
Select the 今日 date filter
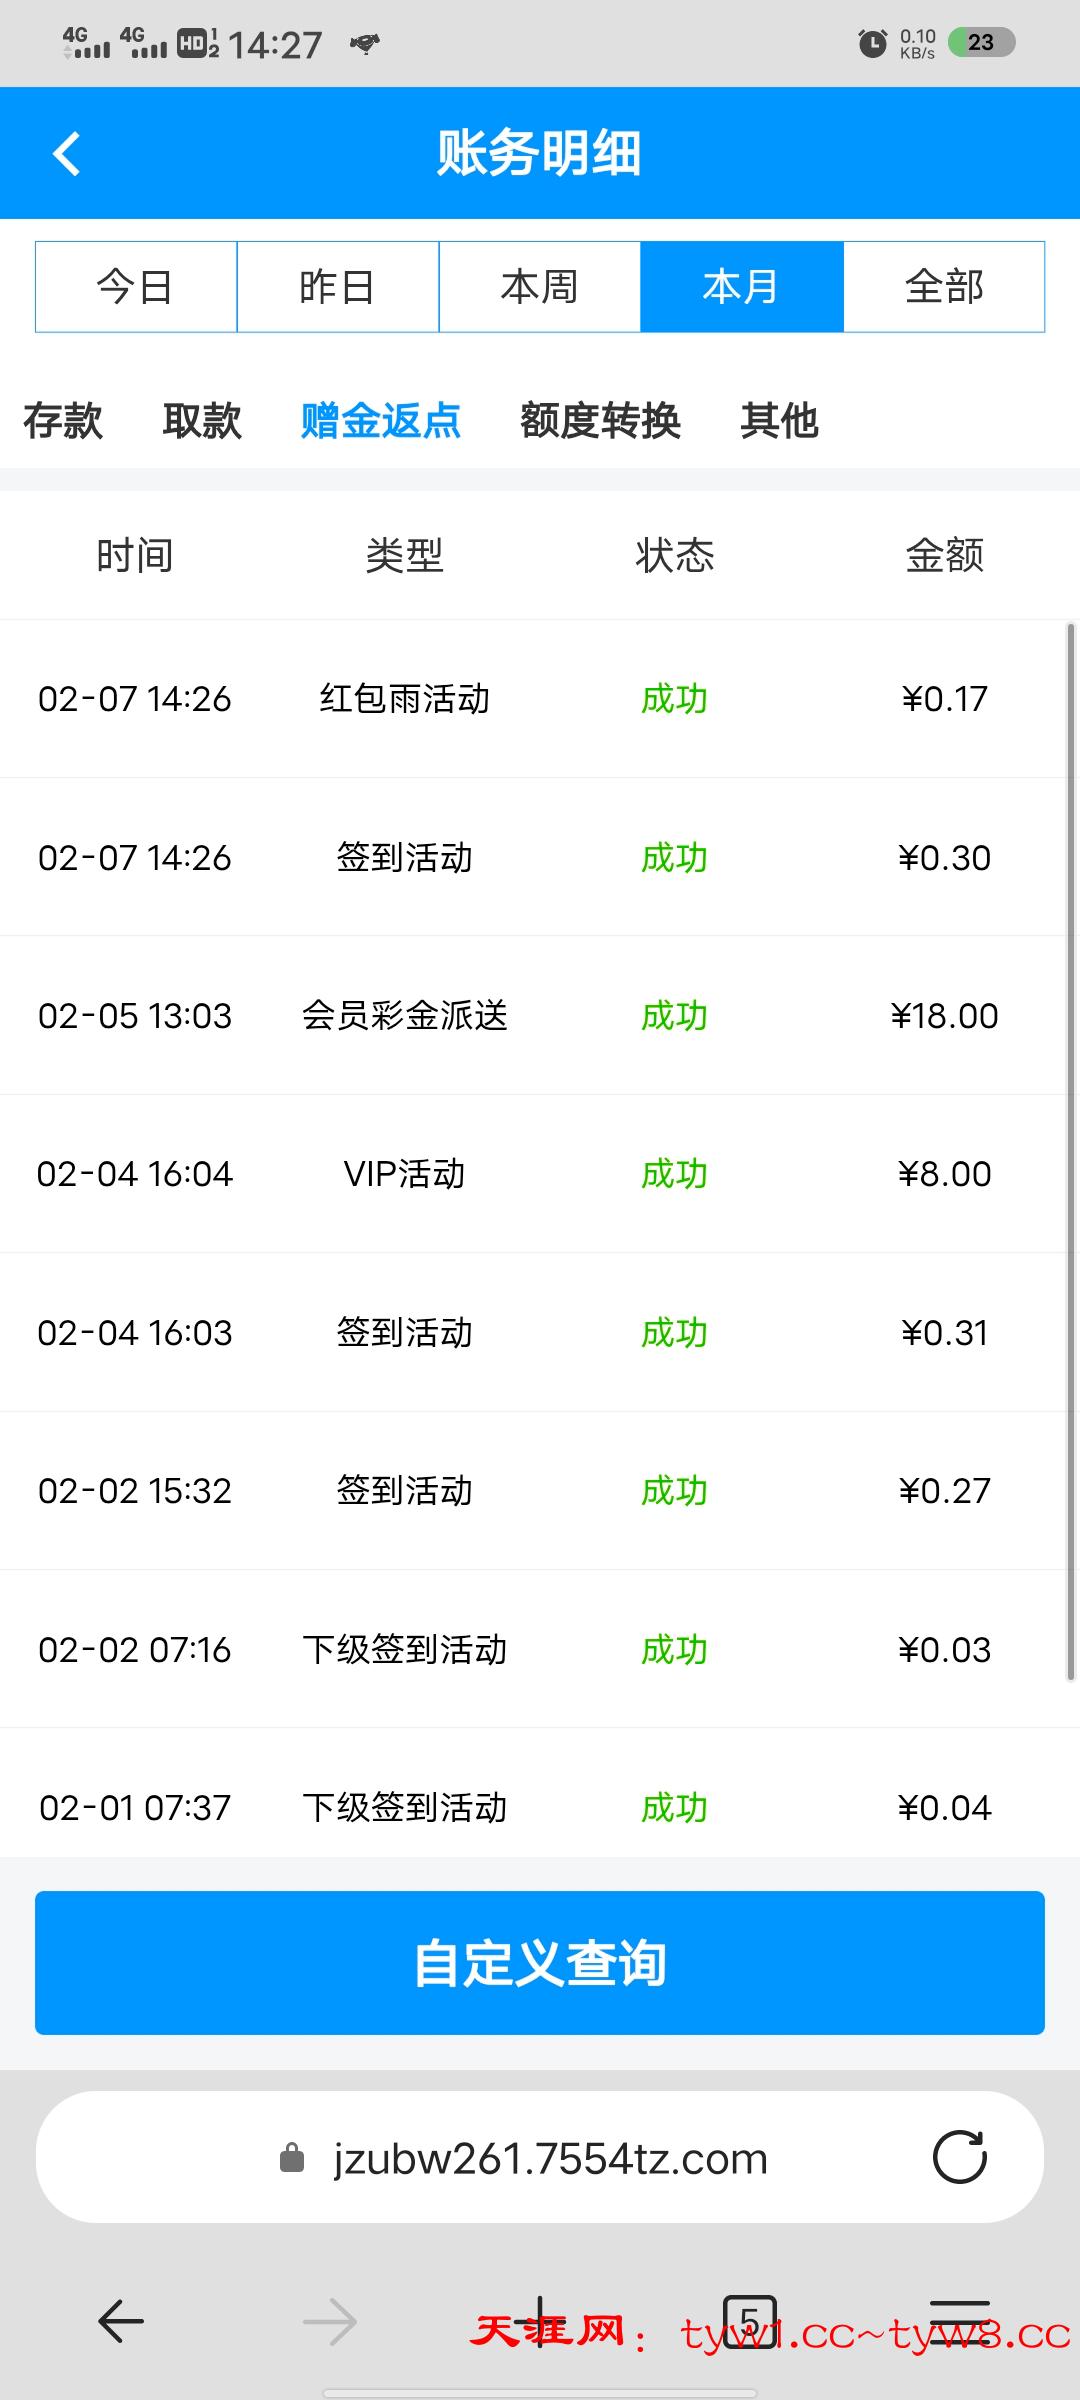tap(136, 287)
